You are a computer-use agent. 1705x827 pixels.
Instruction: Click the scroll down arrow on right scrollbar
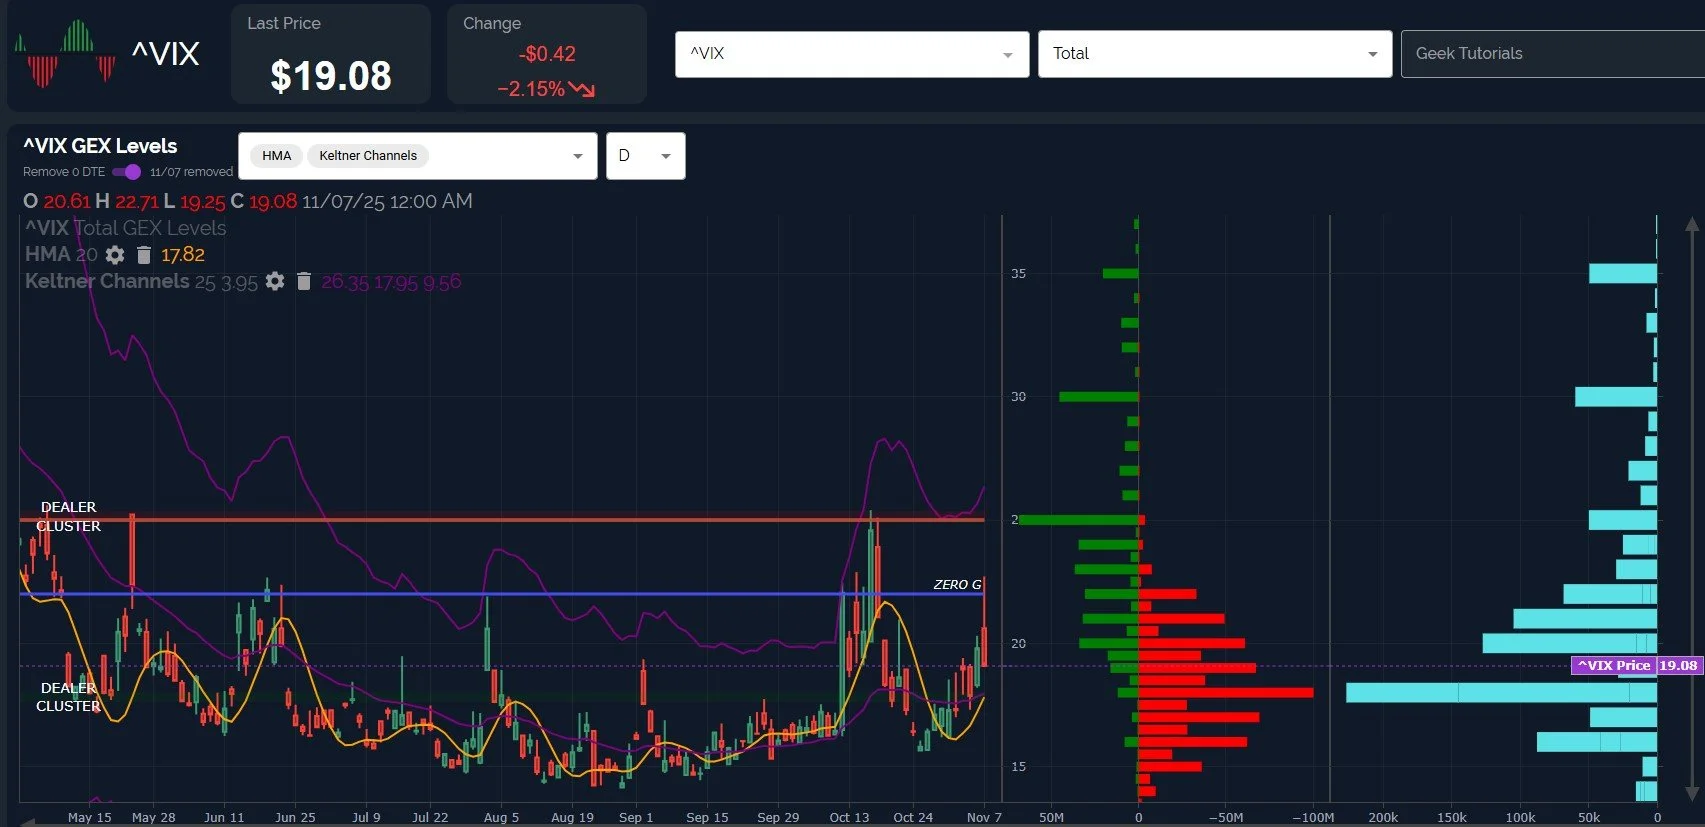pos(1692,793)
